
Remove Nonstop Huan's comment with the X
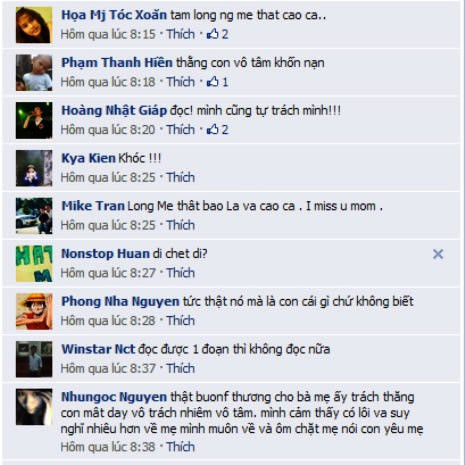[x=438, y=254]
